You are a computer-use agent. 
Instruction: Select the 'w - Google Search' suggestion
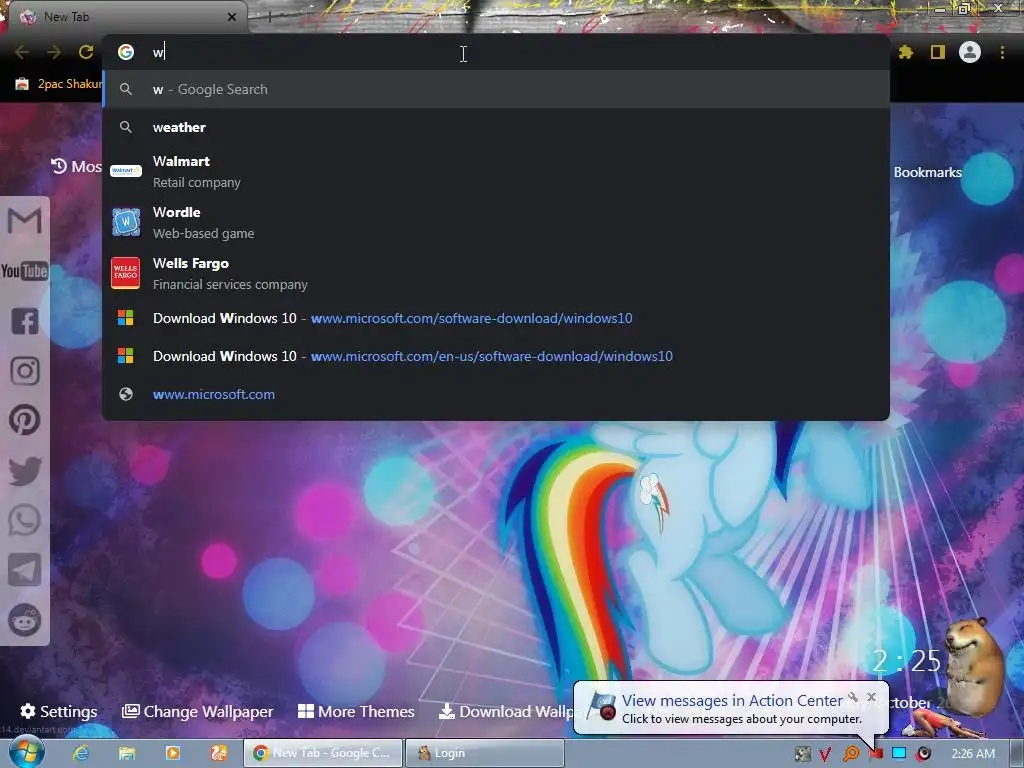coord(496,89)
